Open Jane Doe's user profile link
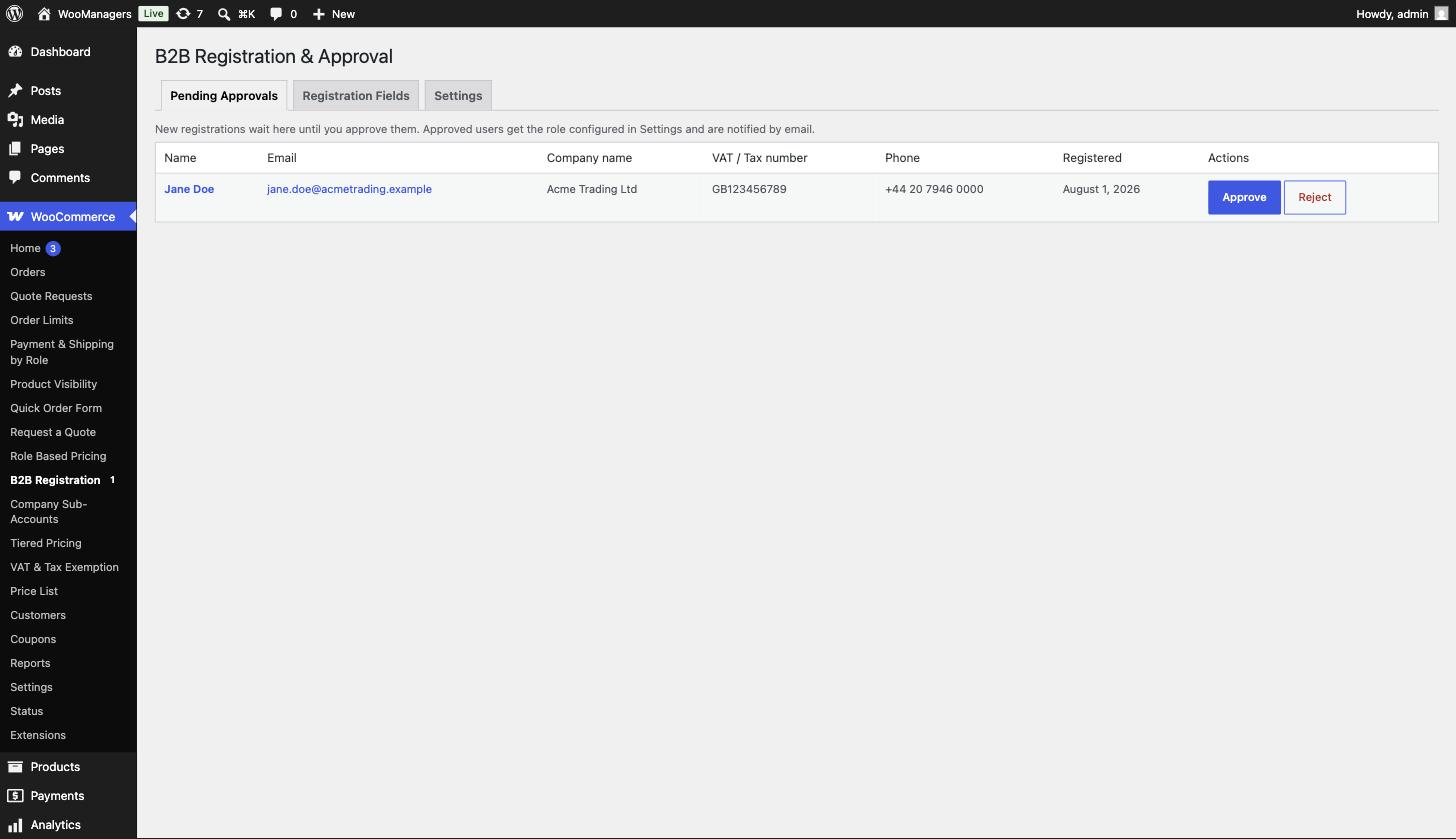The height and width of the screenshot is (839, 1456). pyautogui.click(x=189, y=189)
